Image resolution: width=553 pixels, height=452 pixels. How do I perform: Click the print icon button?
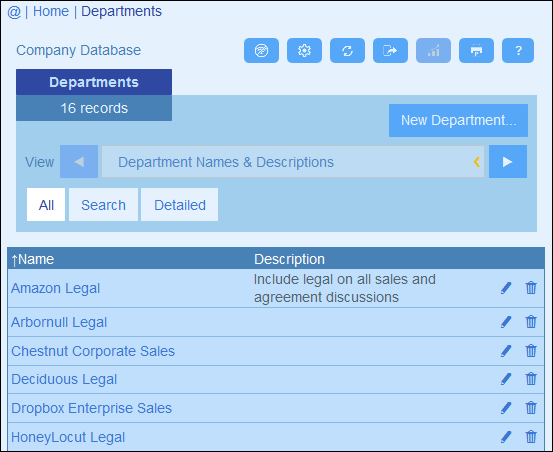coord(476,51)
